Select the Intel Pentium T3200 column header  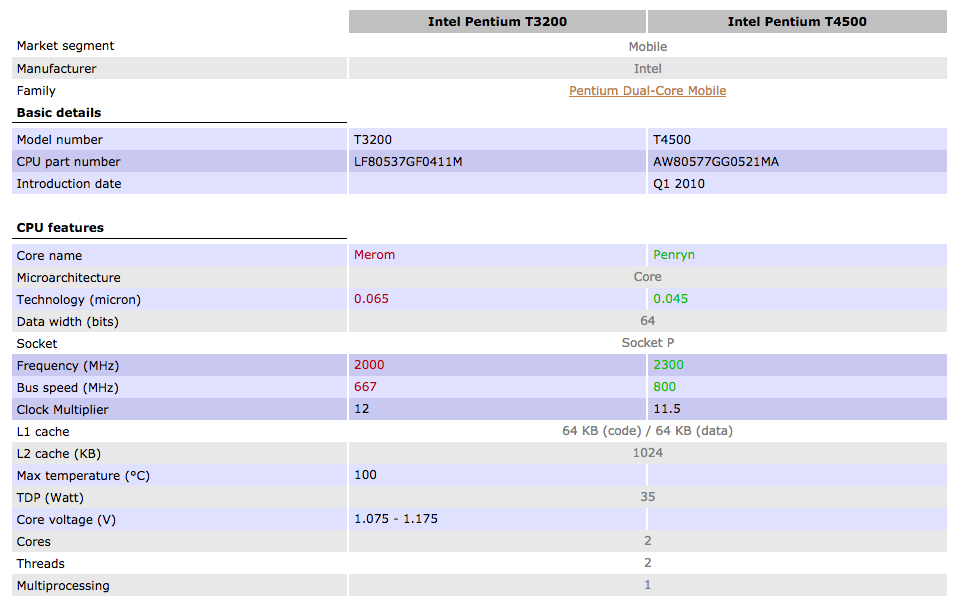coord(497,21)
